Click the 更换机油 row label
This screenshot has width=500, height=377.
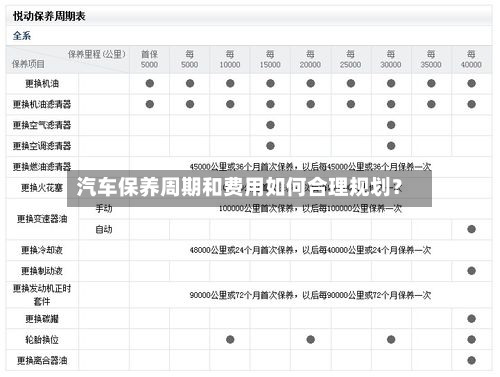[x=42, y=84]
